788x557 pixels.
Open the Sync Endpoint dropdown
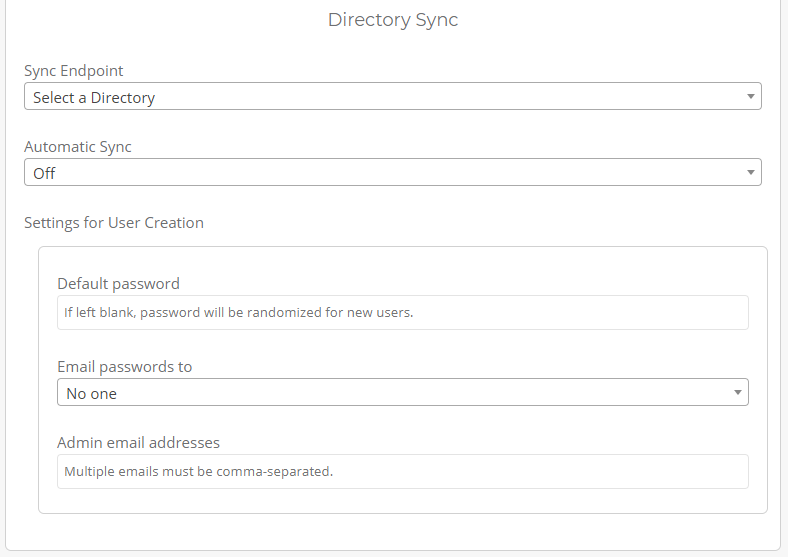[392, 97]
